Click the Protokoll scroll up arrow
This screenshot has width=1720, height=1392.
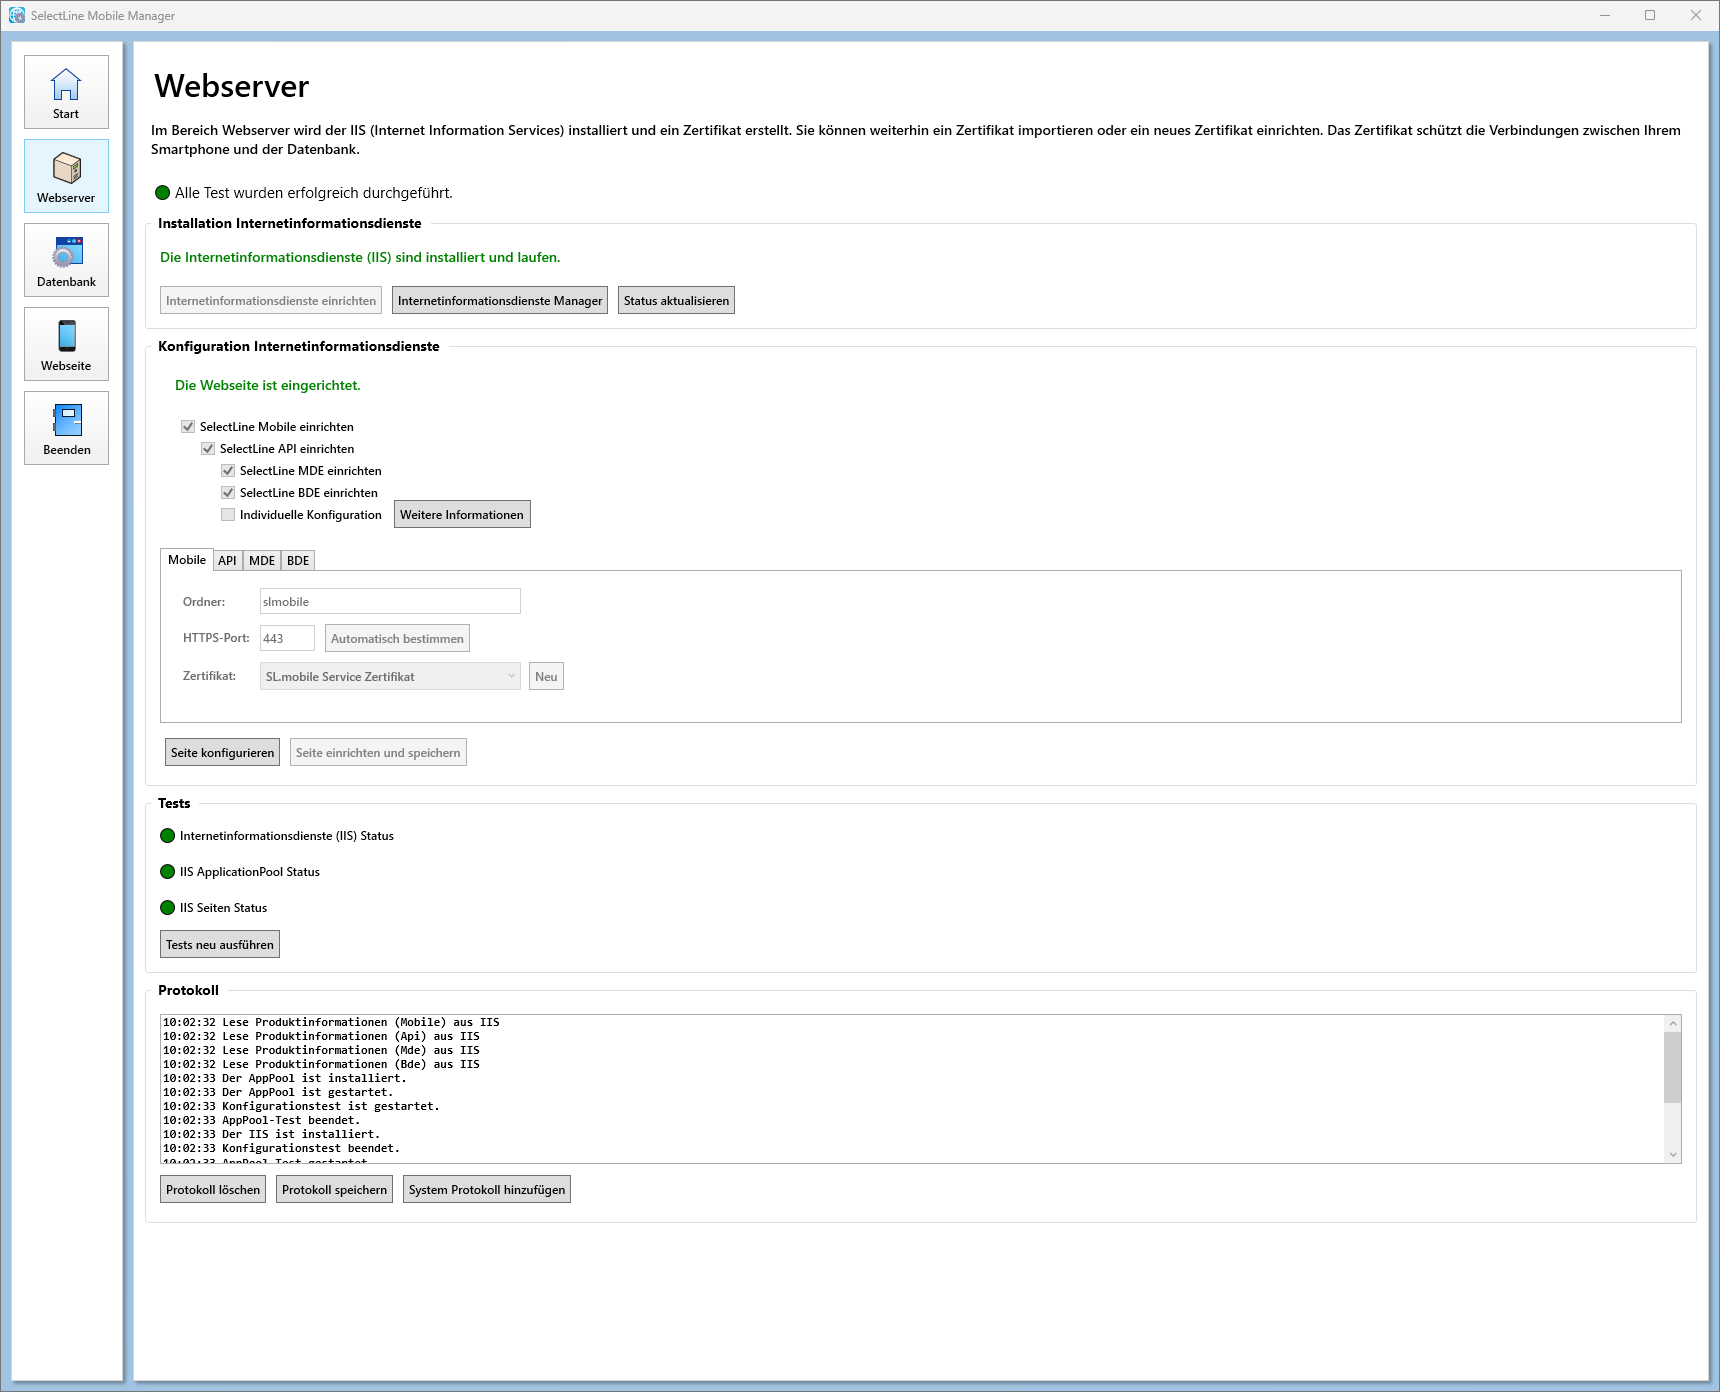pos(1672,1024)
